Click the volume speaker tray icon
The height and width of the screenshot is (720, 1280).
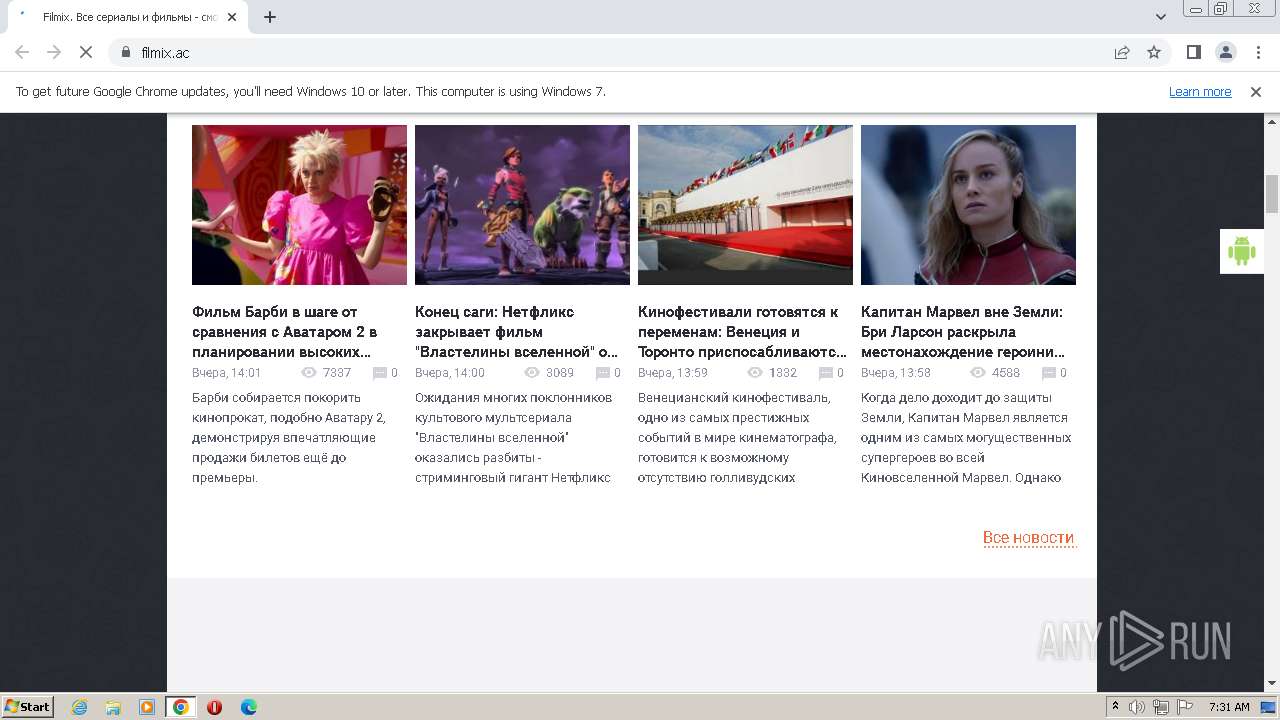click(1137, 707)
